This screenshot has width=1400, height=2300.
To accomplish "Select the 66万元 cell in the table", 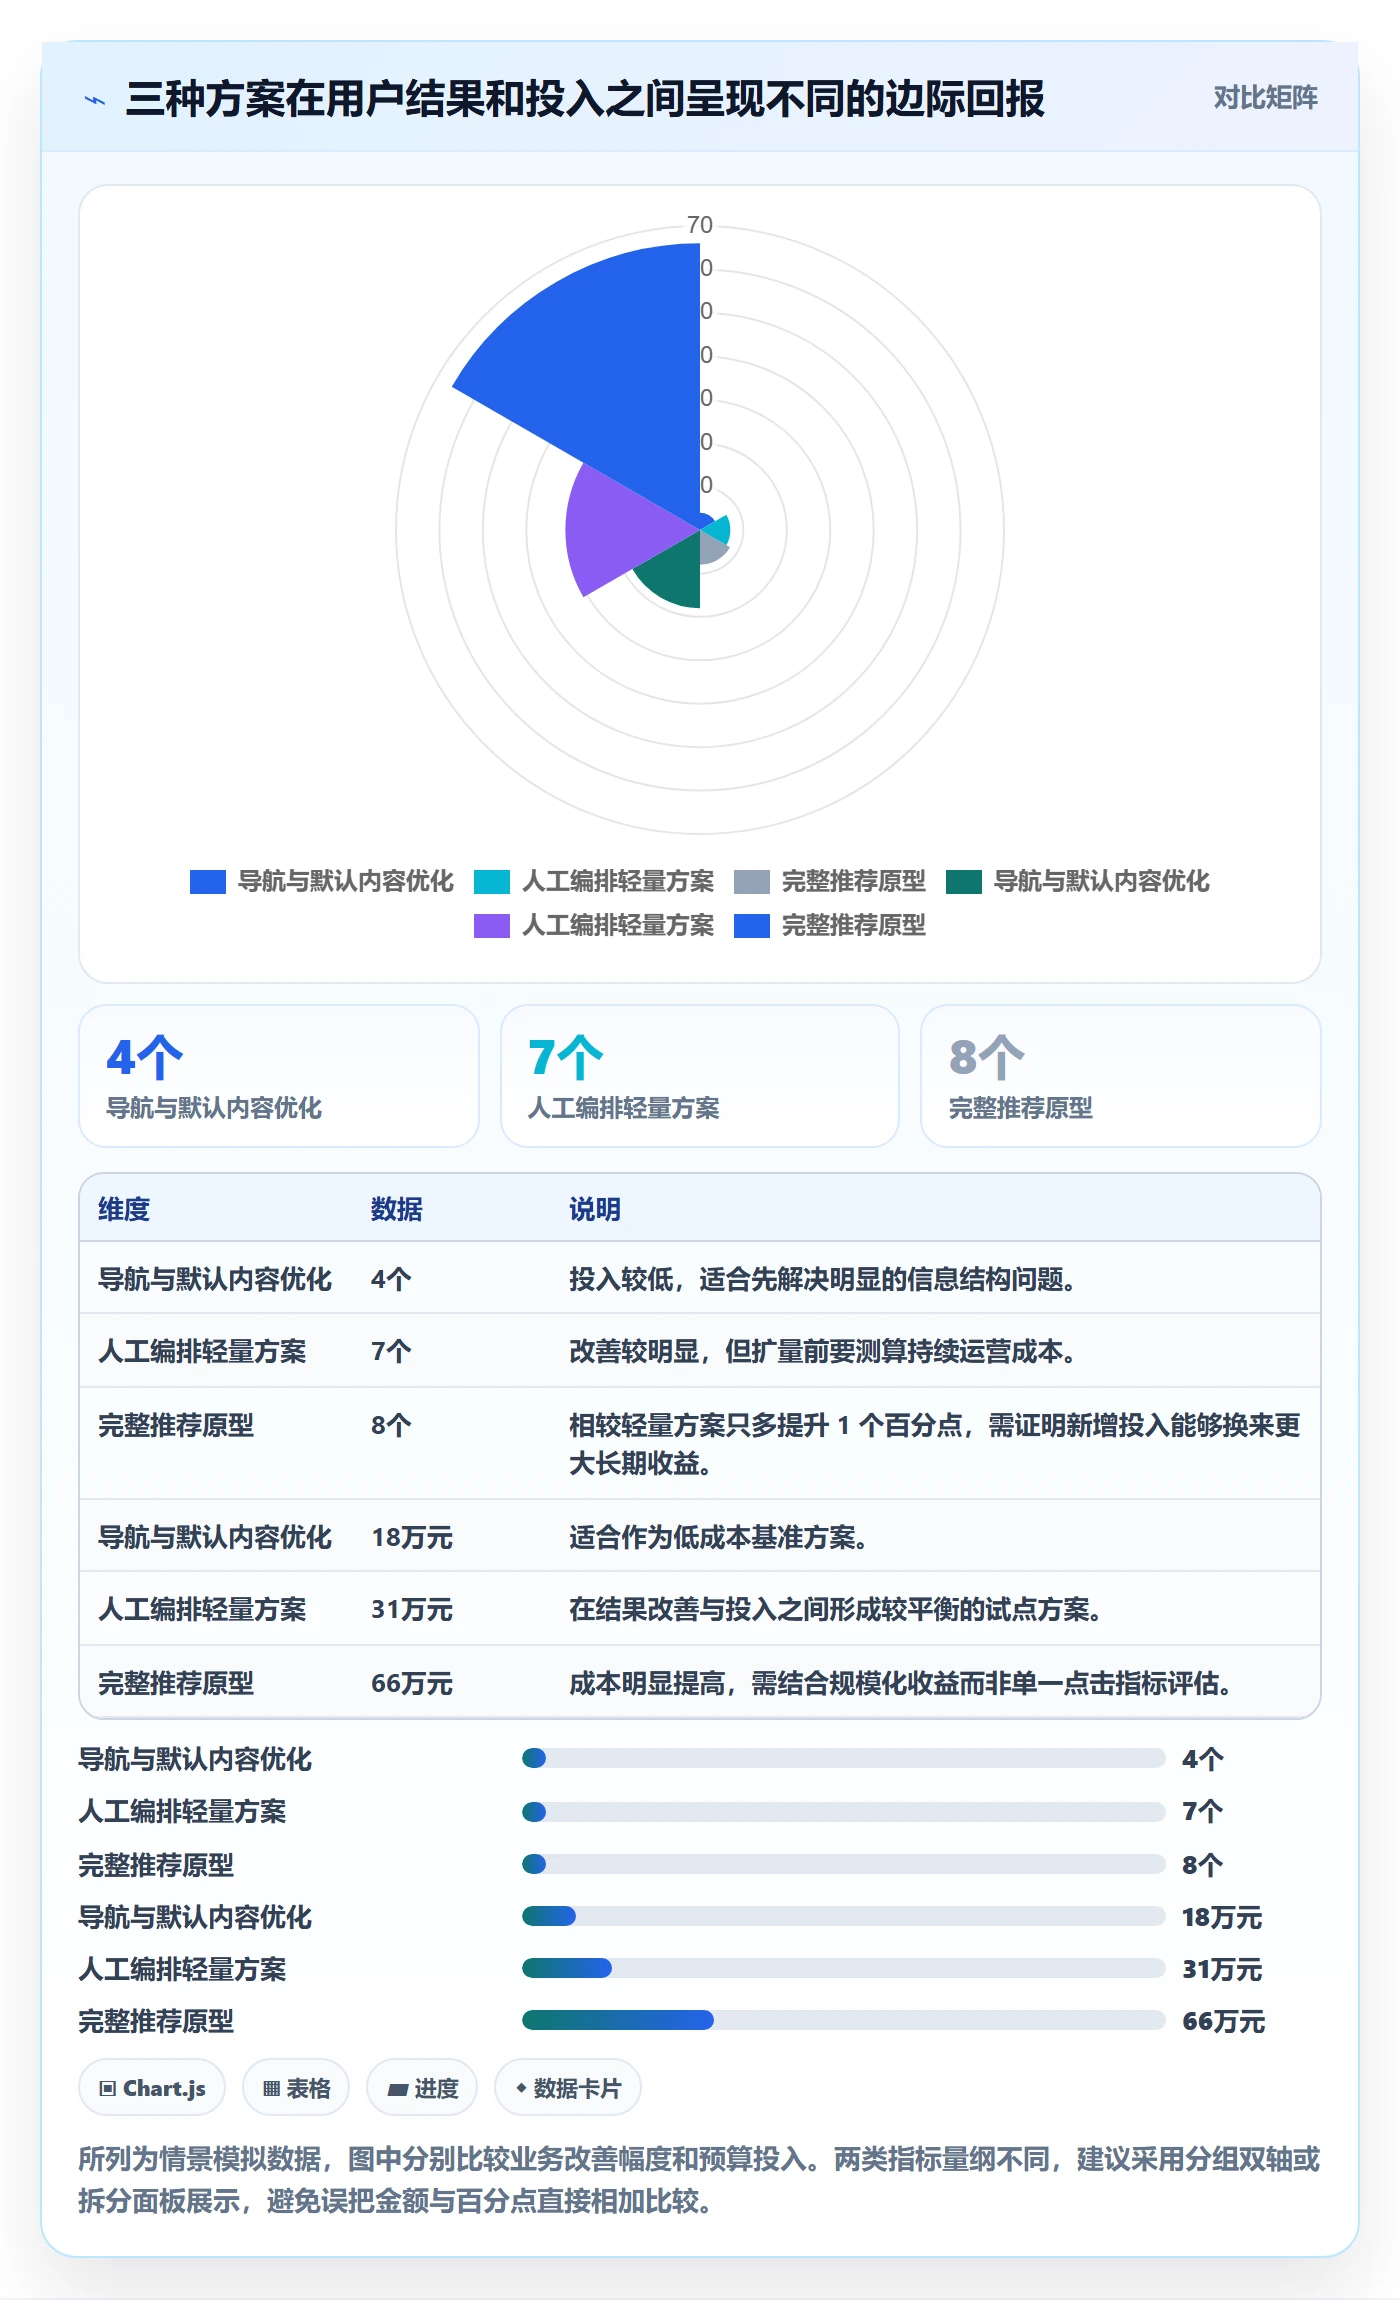I will pyautogui.click(x=412, y=1683).
